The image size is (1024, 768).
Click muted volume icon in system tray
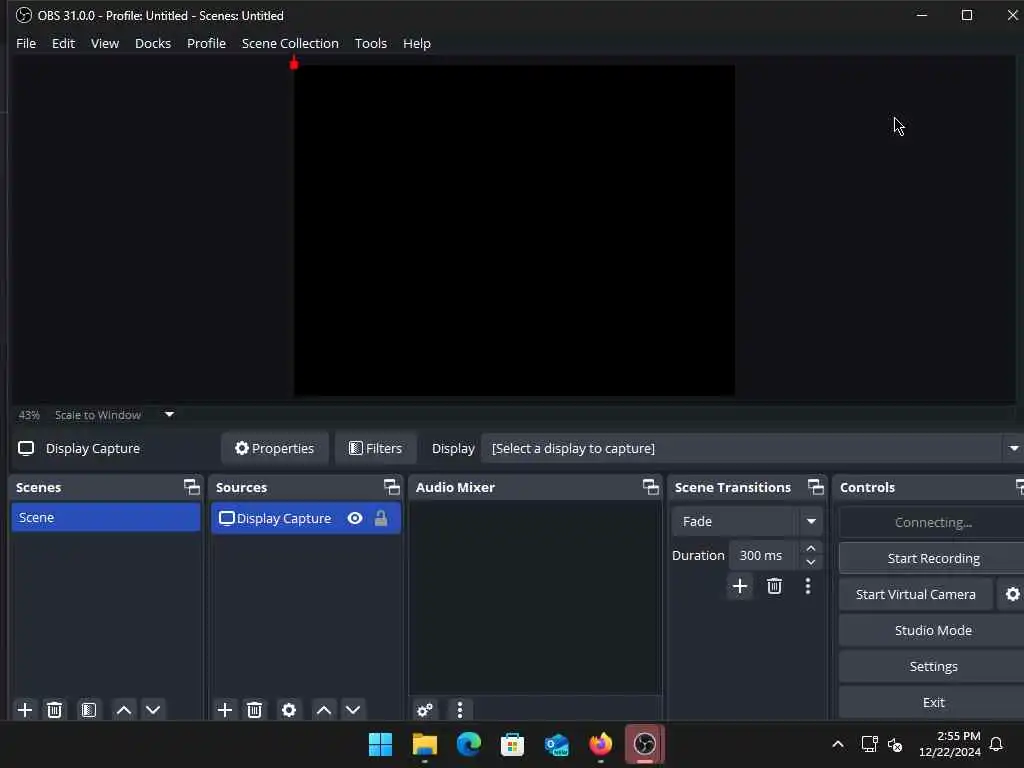click(x=895, y=744)
